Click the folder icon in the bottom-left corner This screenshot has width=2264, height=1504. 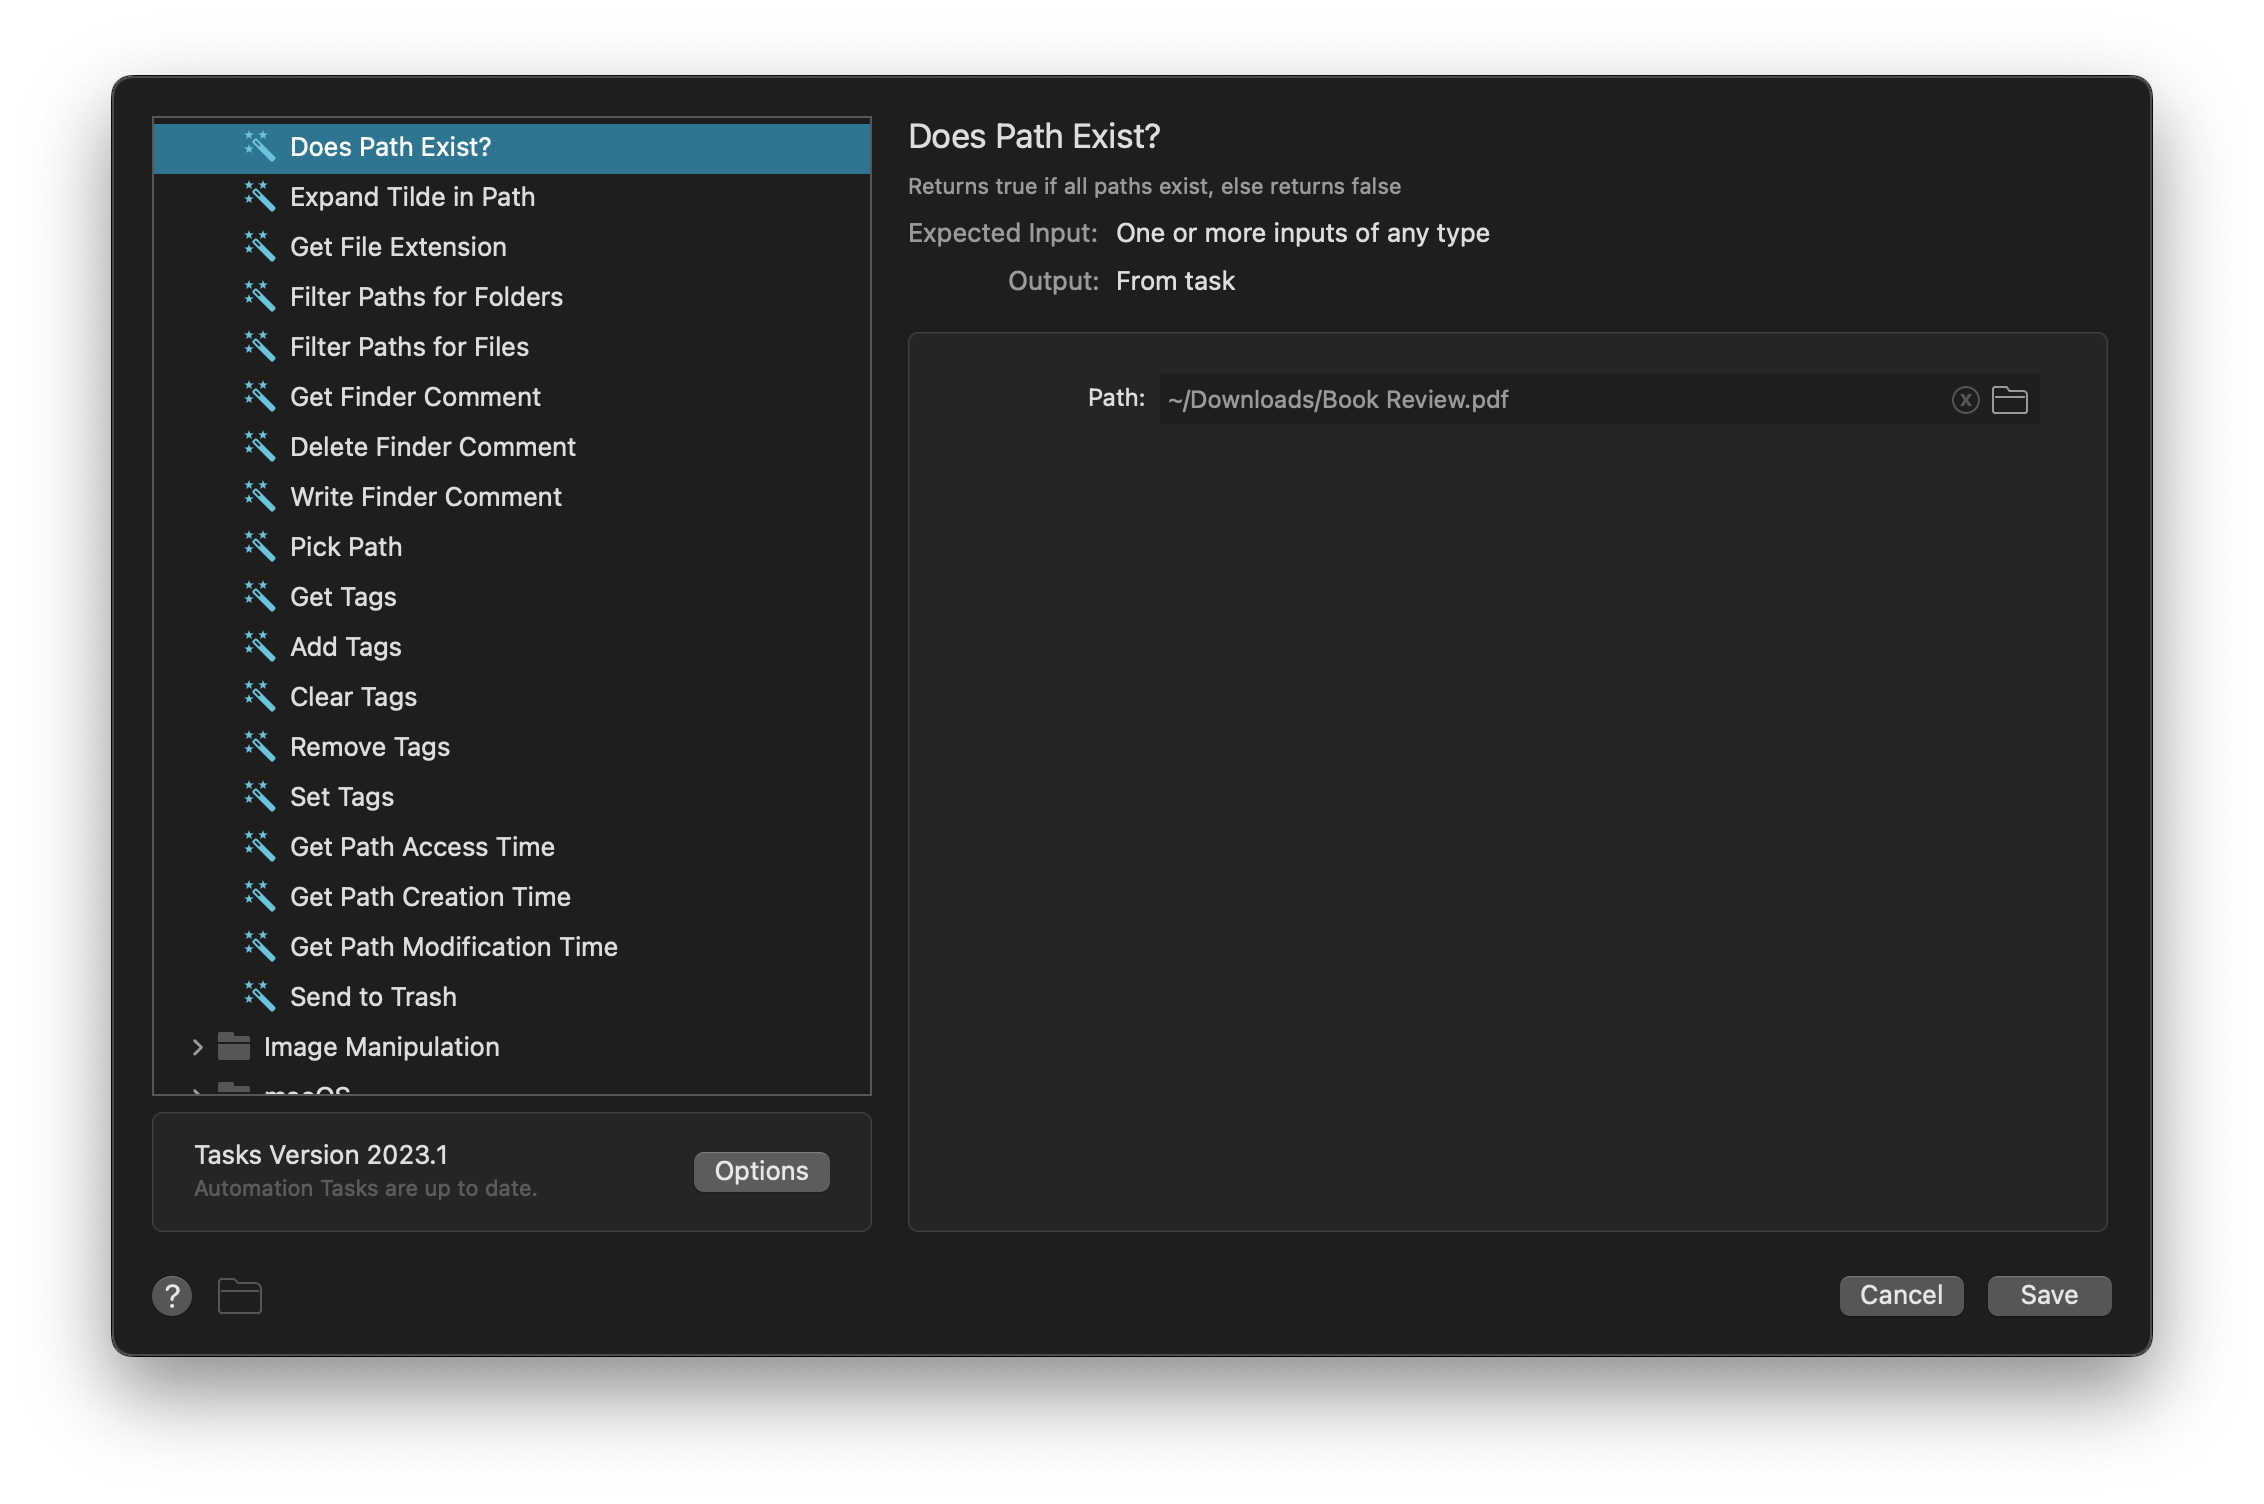point(239,1295)
